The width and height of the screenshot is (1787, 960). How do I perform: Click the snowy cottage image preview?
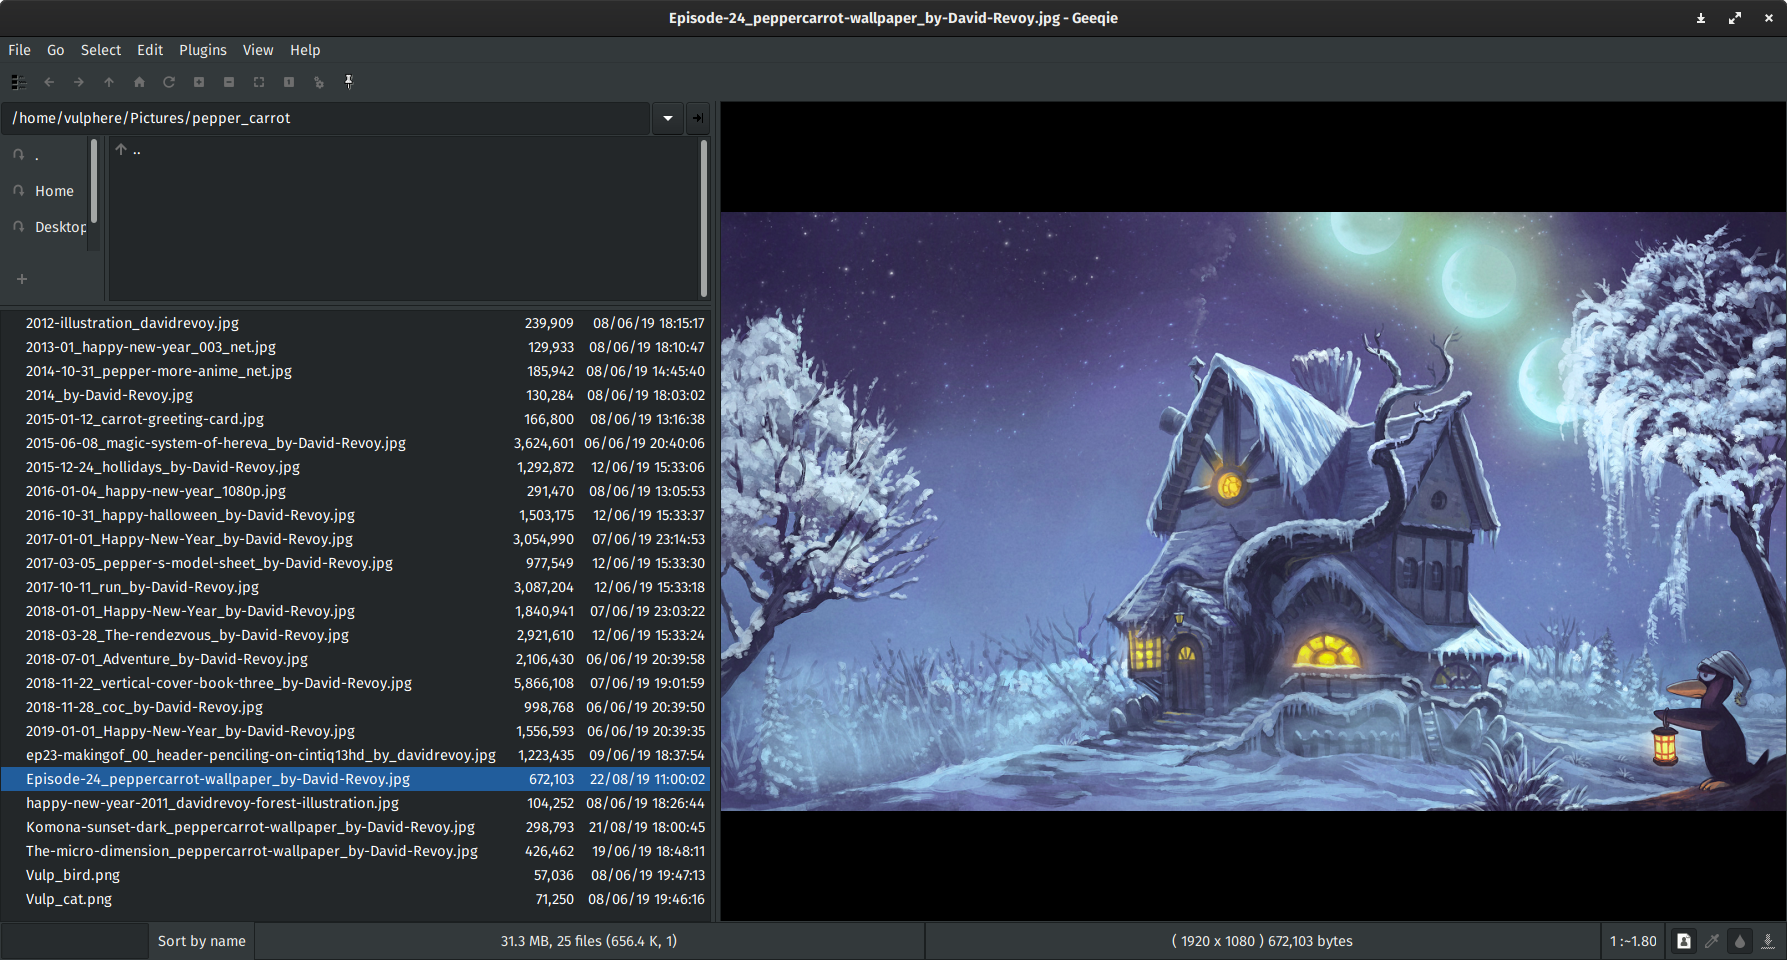click(x=1253, y=511)
